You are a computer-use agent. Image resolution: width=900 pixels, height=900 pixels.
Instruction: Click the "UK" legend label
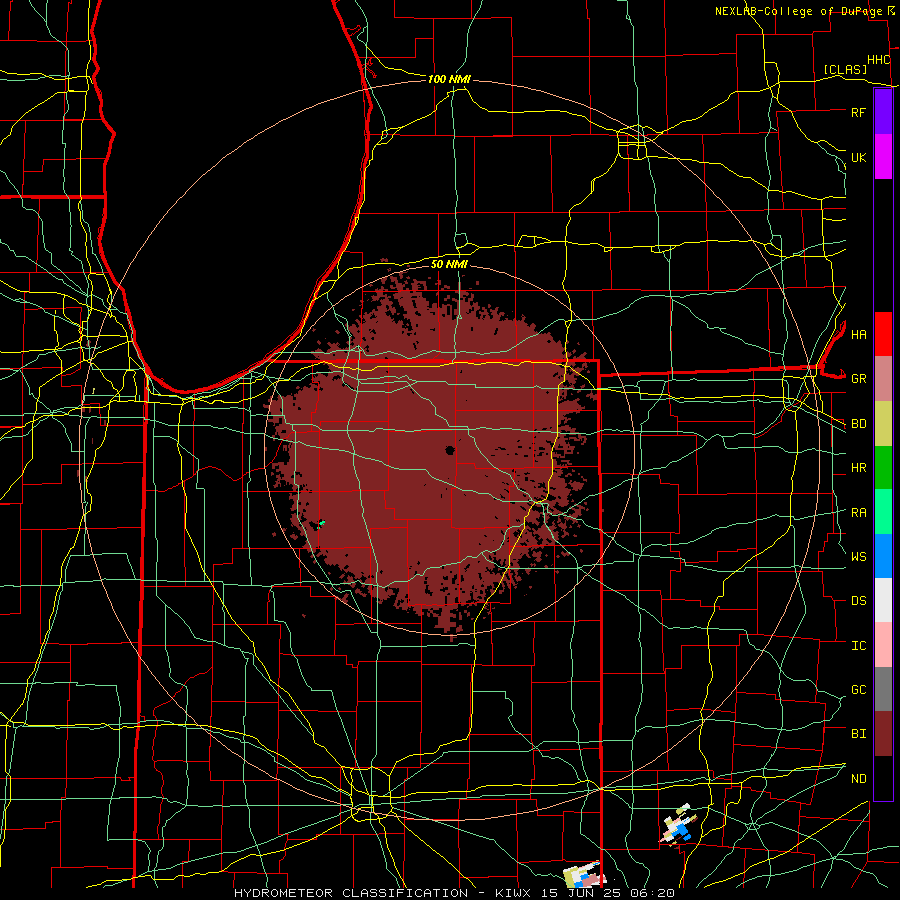click(x=858, y=157)
